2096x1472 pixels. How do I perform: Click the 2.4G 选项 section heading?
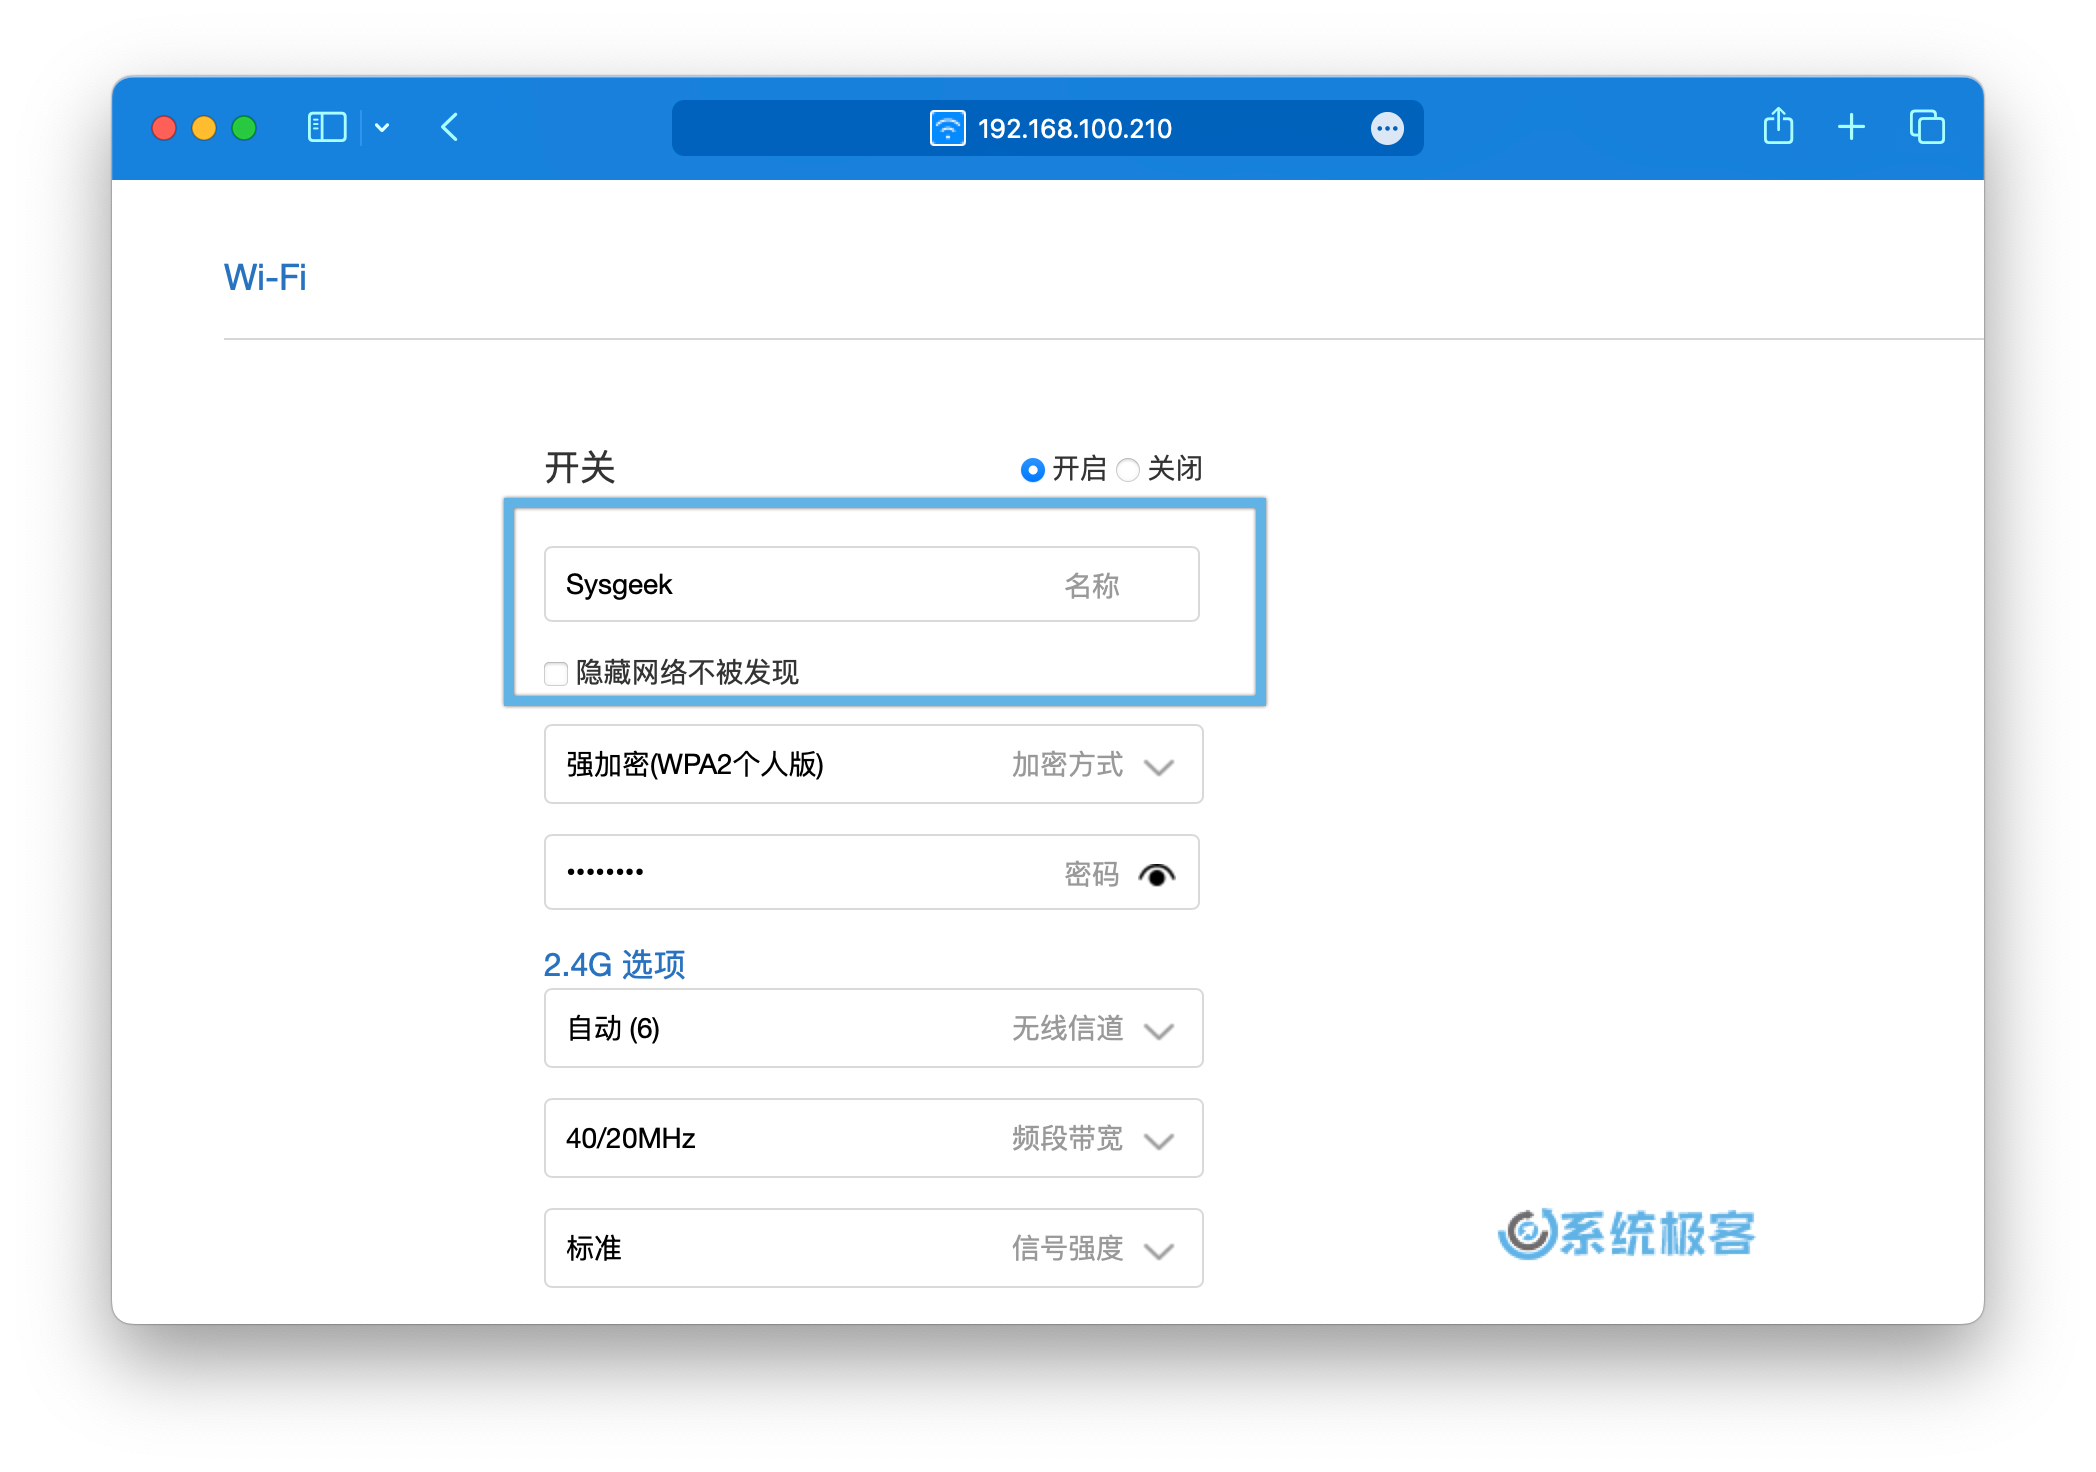click(x=614, y=964)
